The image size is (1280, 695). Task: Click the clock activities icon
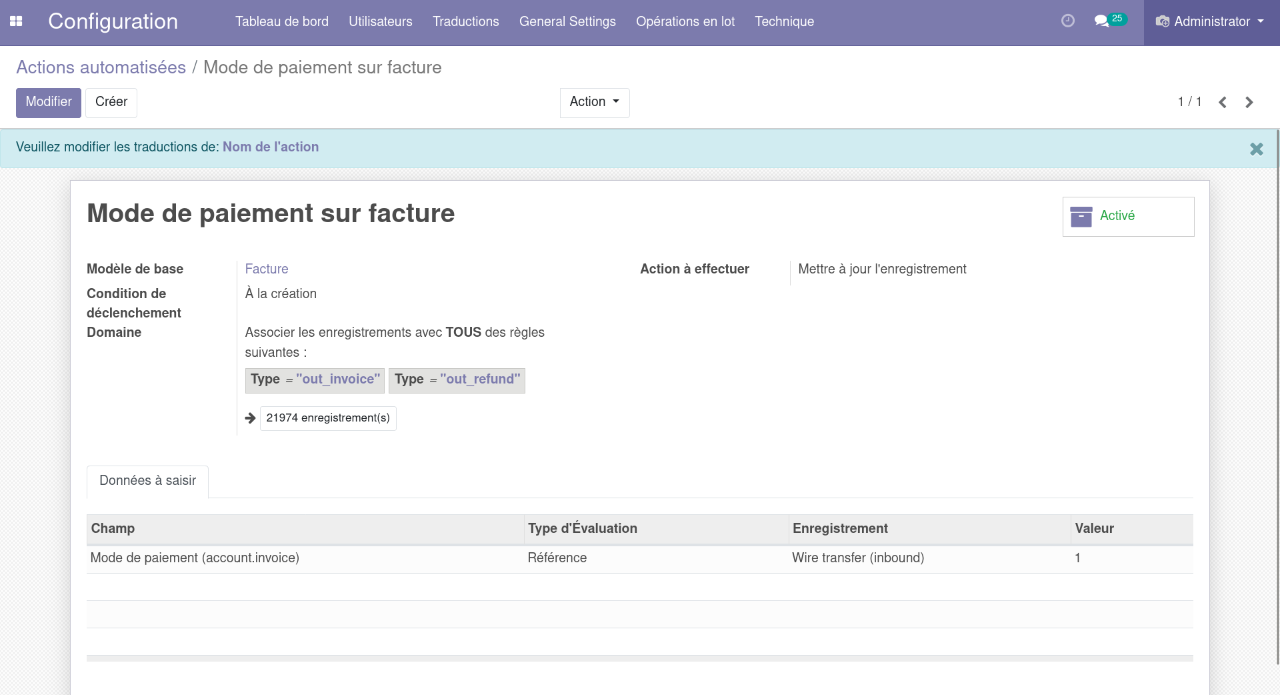(1068, 21)
